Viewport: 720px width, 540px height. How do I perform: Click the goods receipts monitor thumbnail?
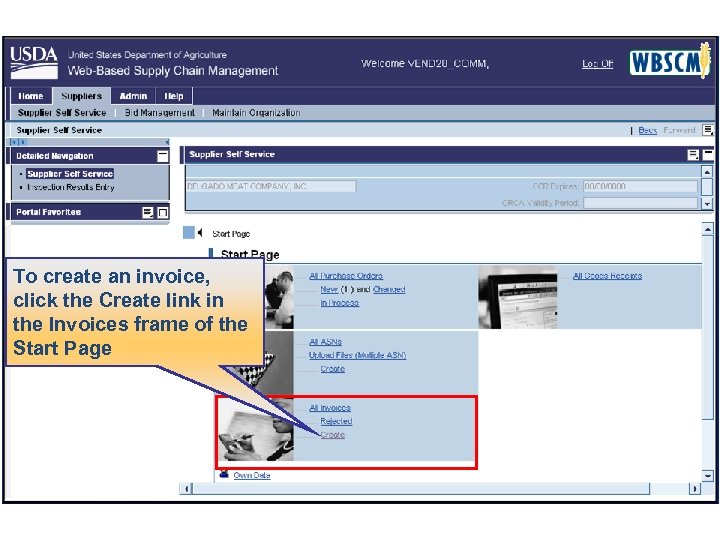518,297
